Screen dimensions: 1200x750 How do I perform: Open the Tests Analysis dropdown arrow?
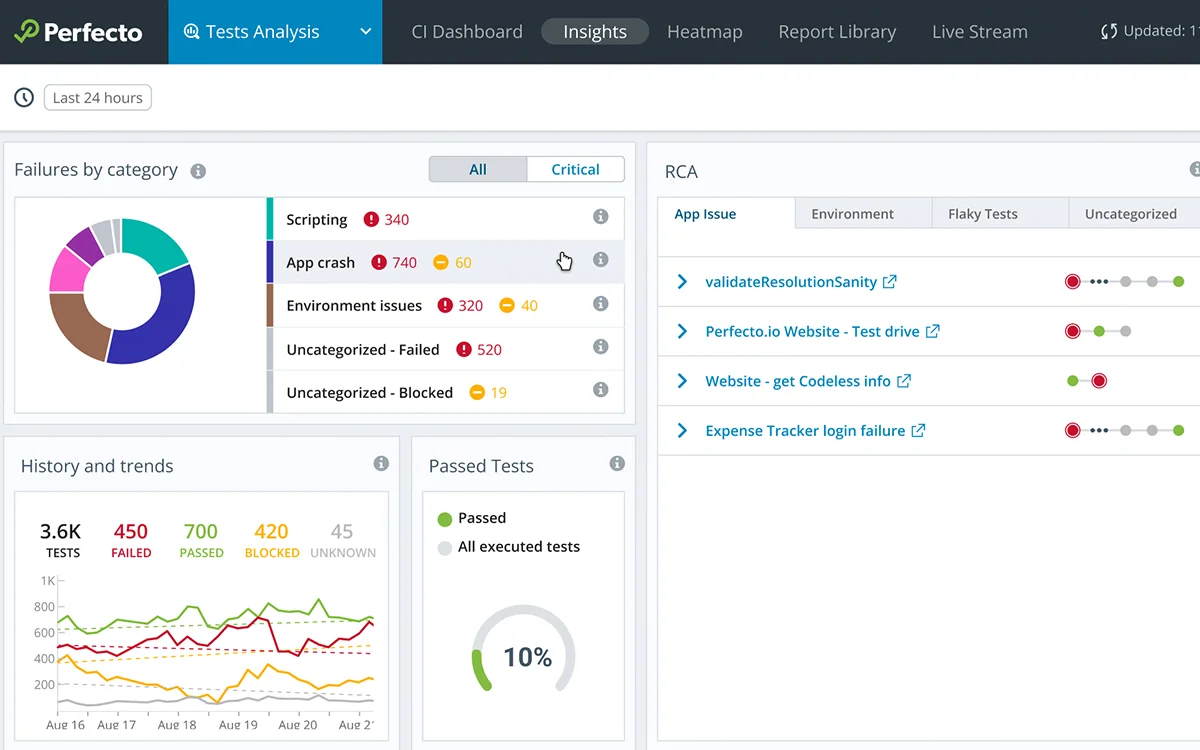pos(366,32)
